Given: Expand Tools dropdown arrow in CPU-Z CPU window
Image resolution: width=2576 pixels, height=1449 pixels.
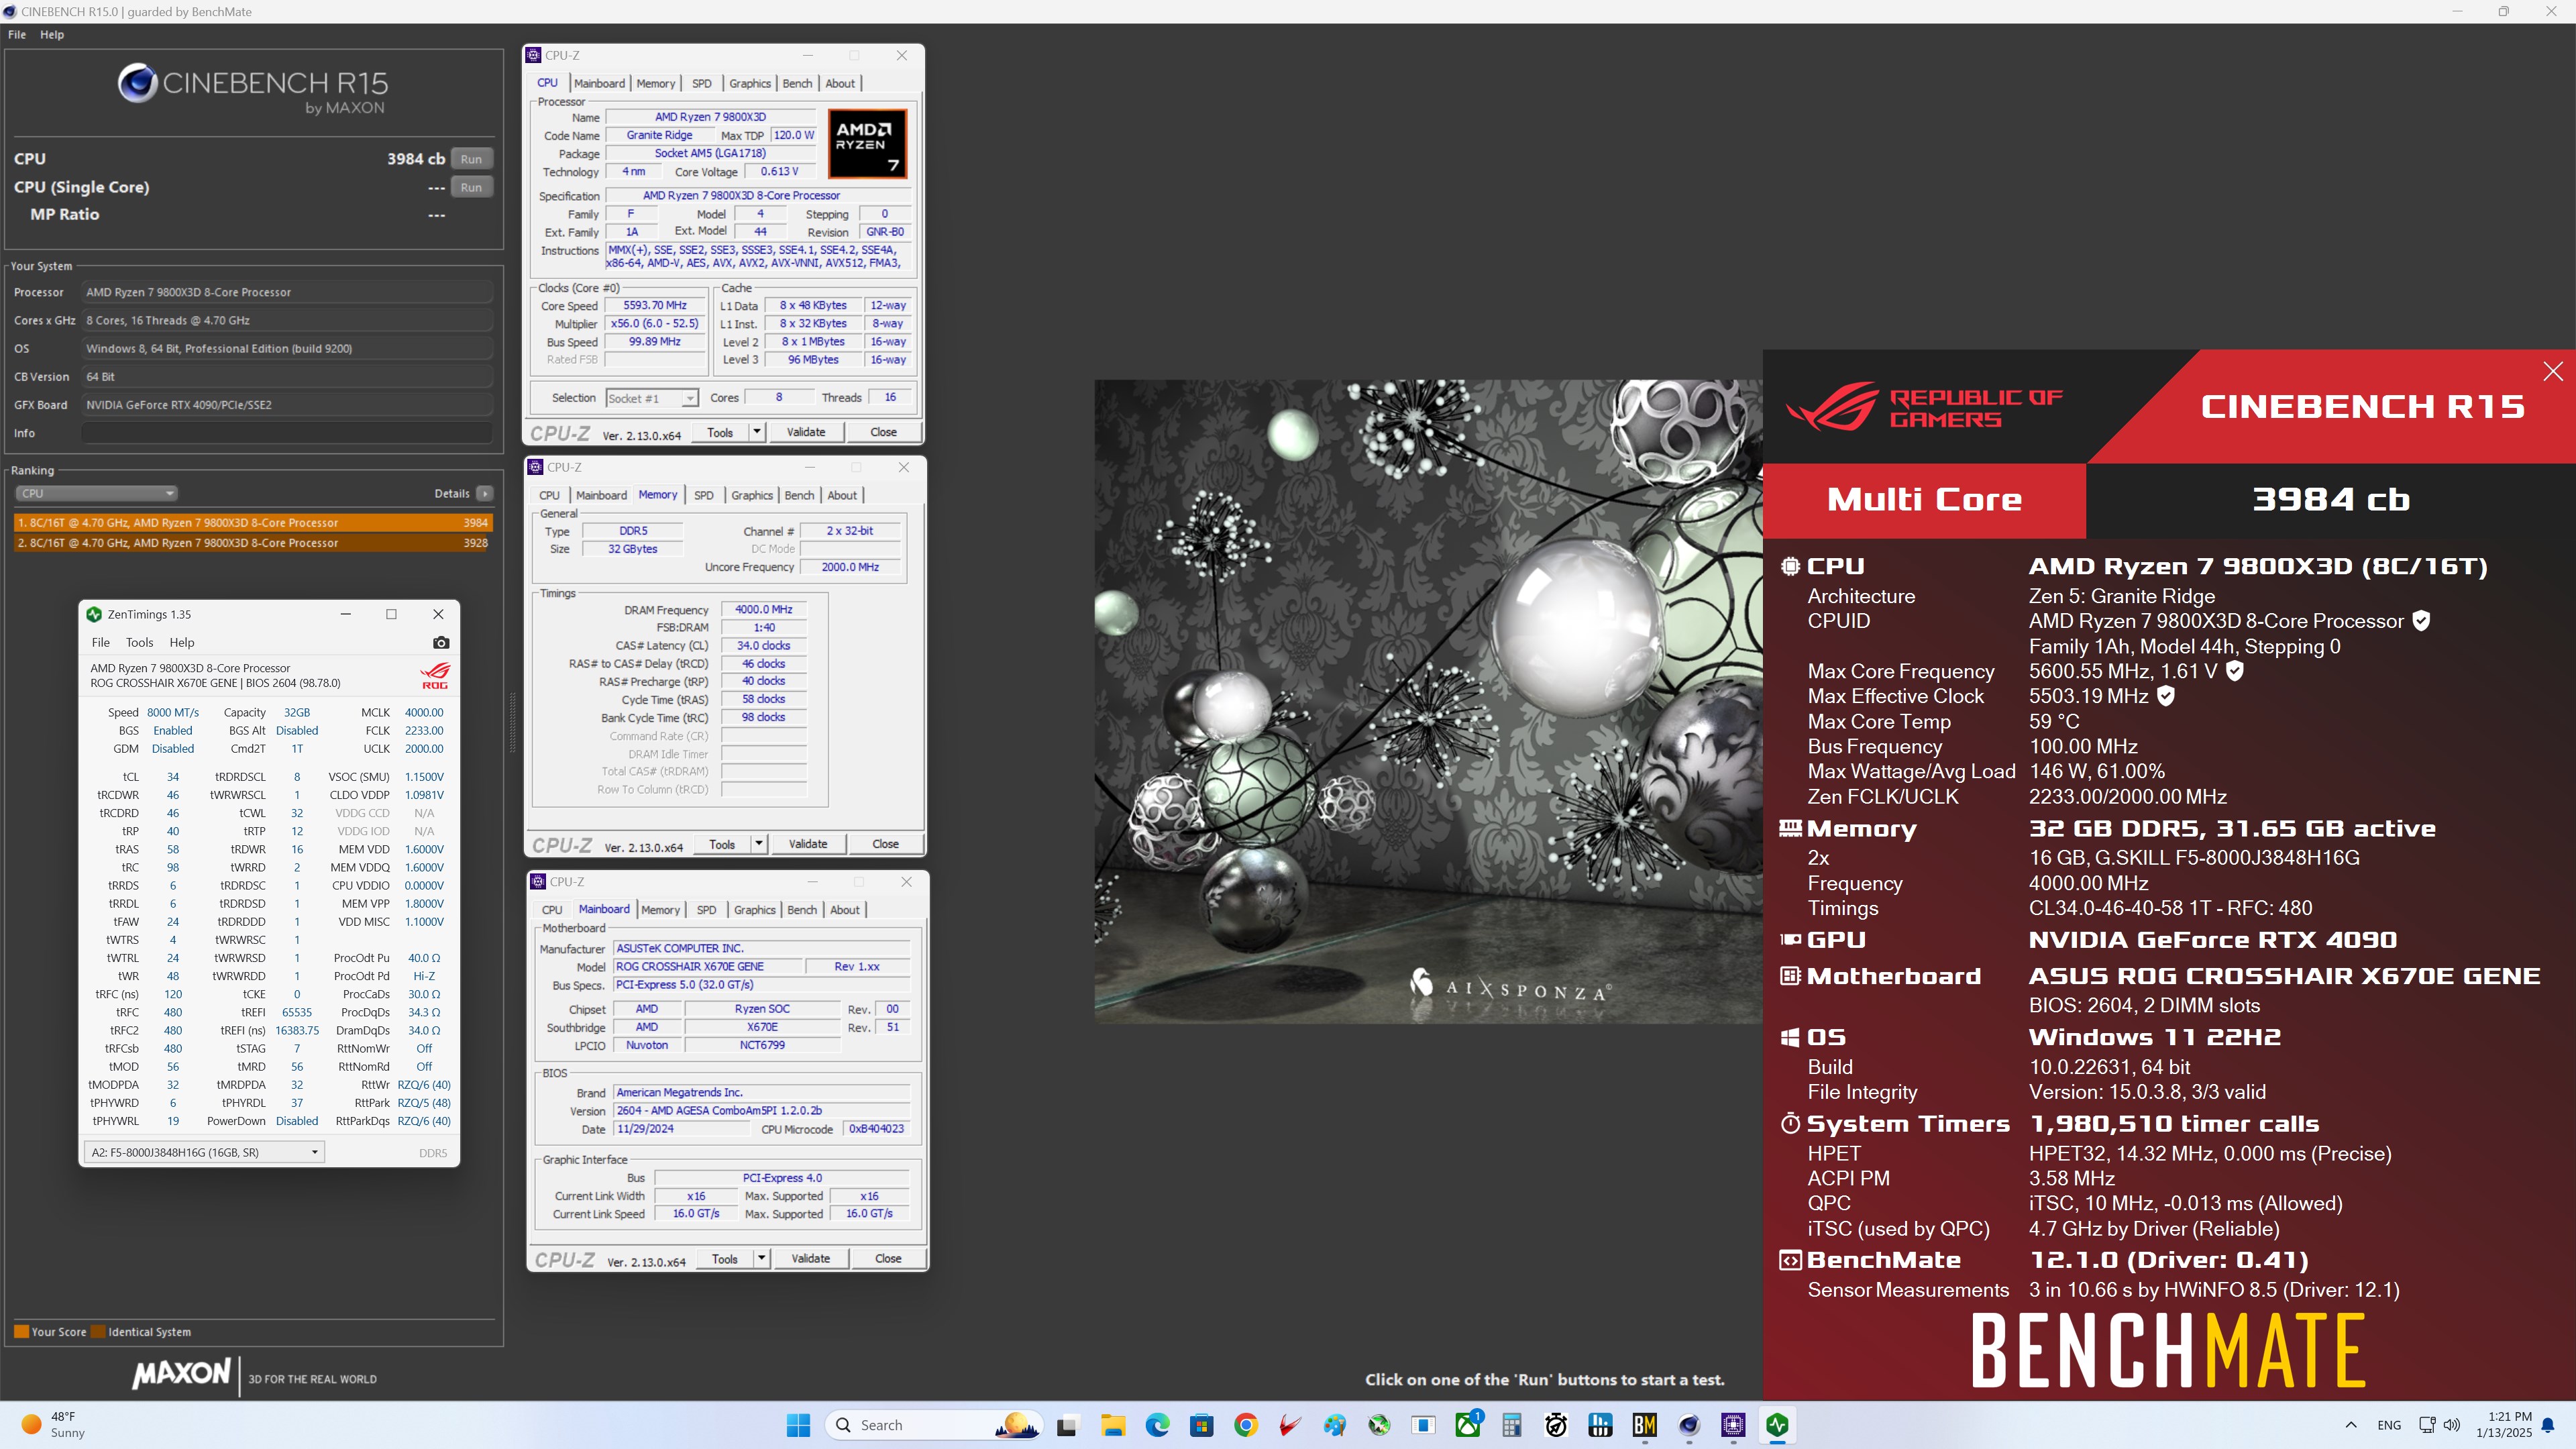Looking at the screenshot, I should [x=757, y=432].
